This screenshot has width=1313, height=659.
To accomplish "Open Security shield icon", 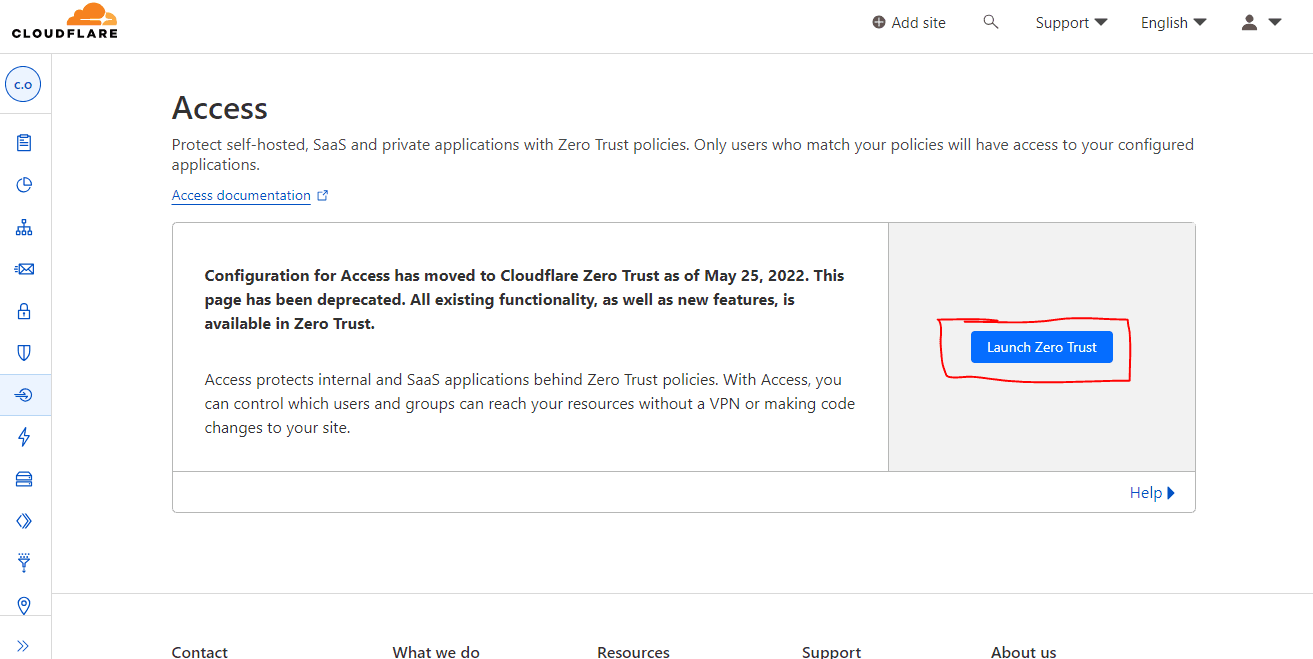I will (x=24, y=353).
